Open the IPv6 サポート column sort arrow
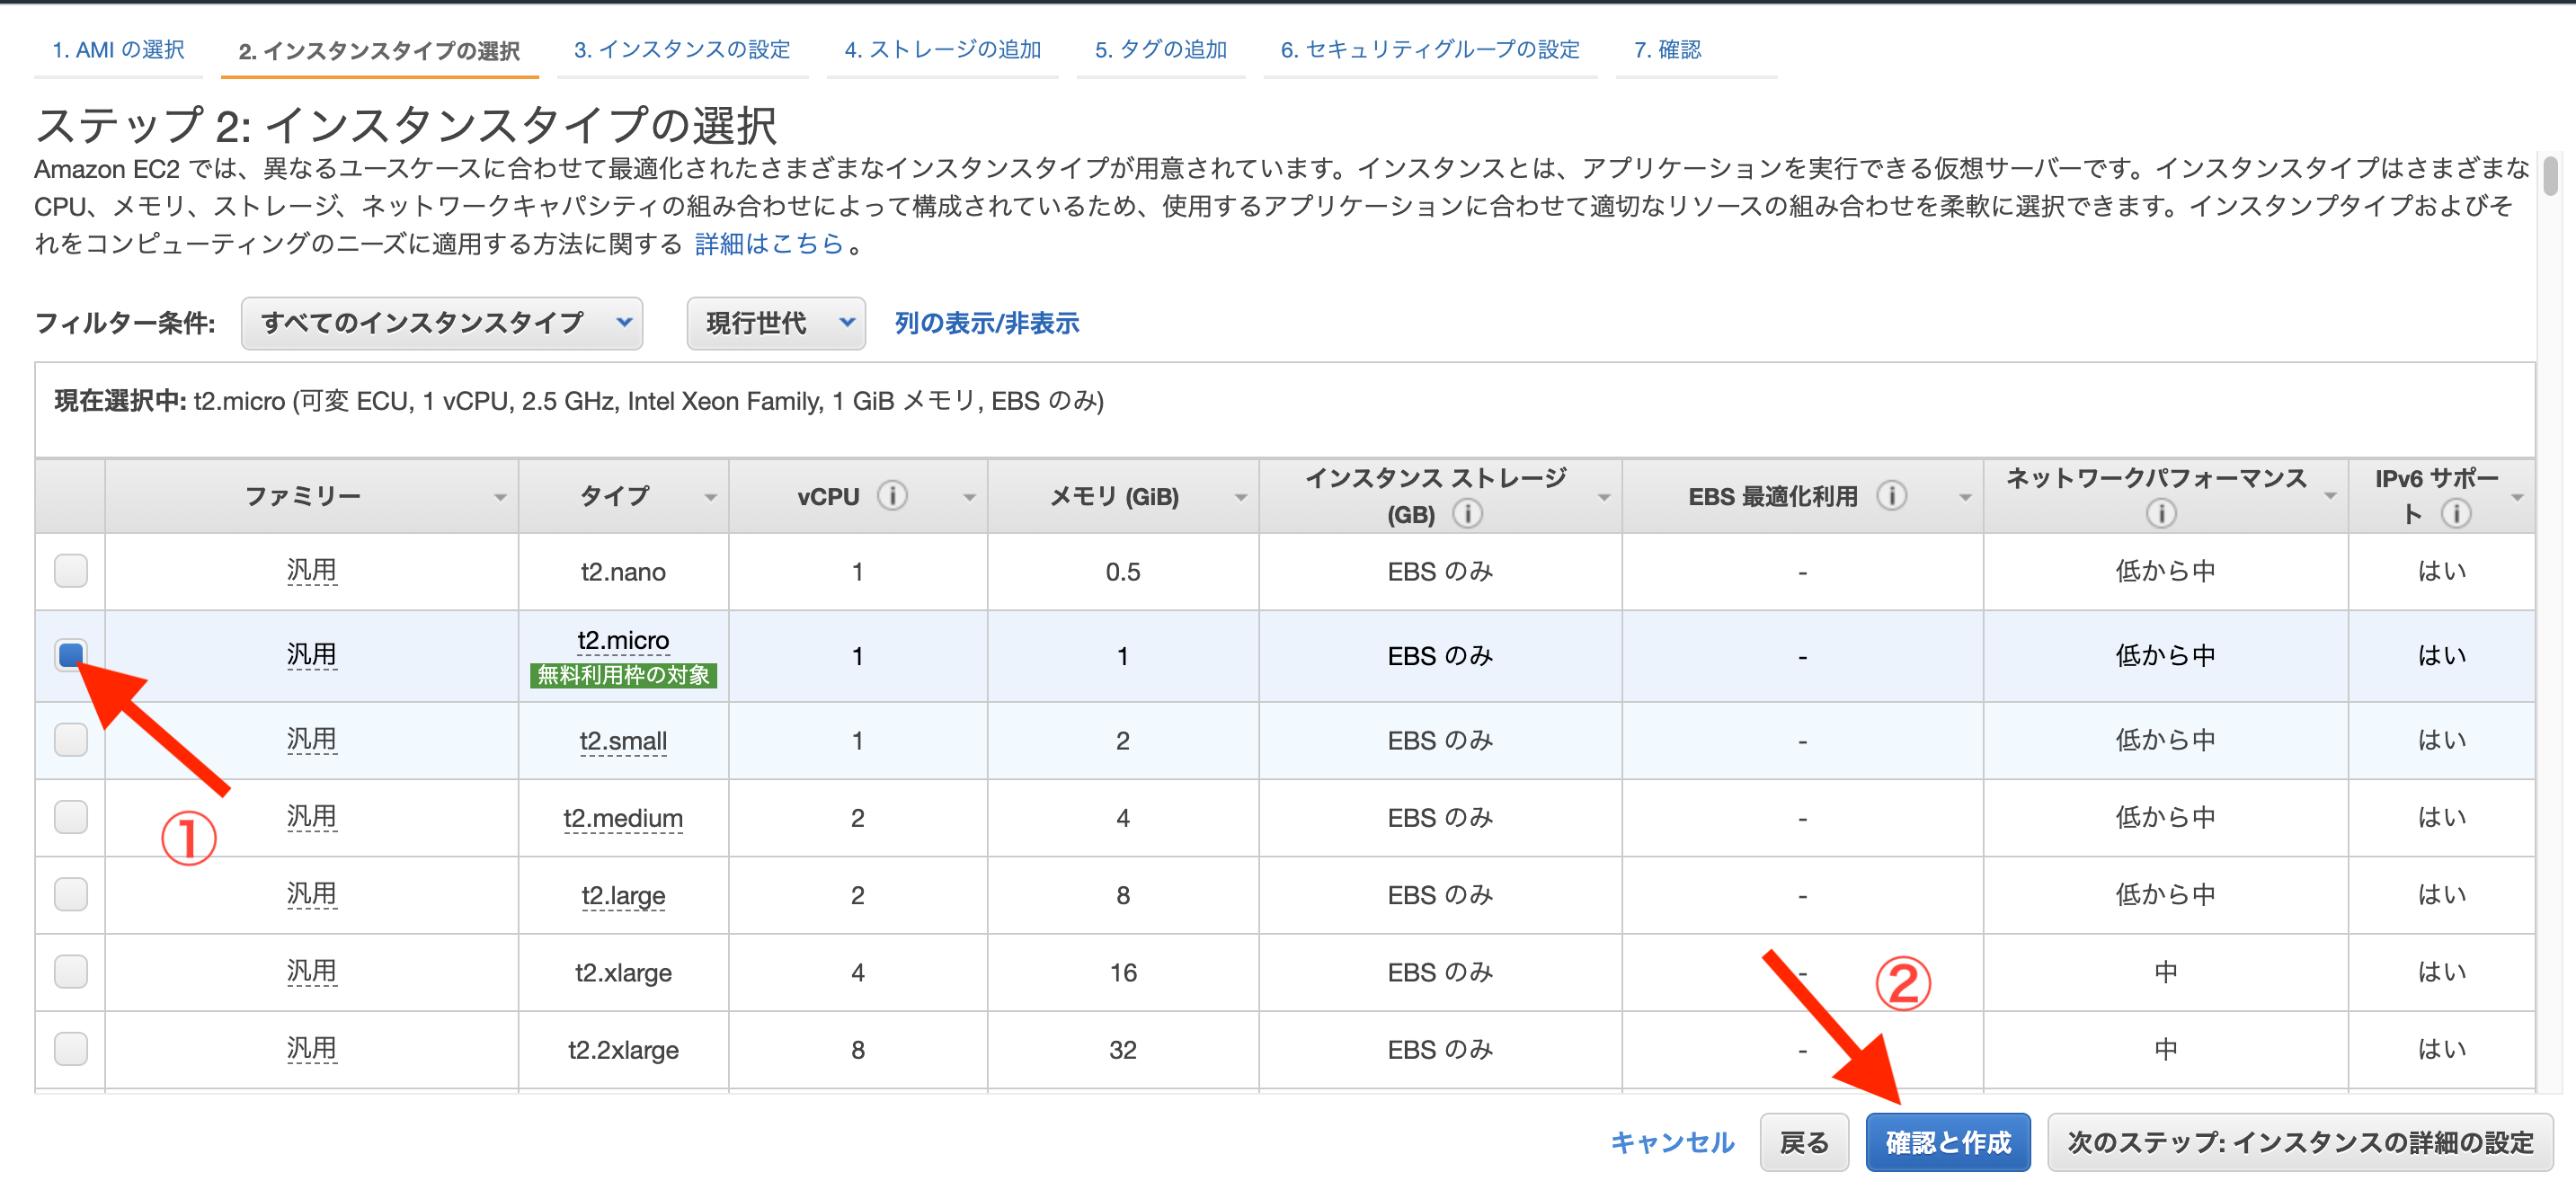Image resolution: width=2576 pixels, height=1190 pixels. pyautogui.click(x=2517, y=497)
